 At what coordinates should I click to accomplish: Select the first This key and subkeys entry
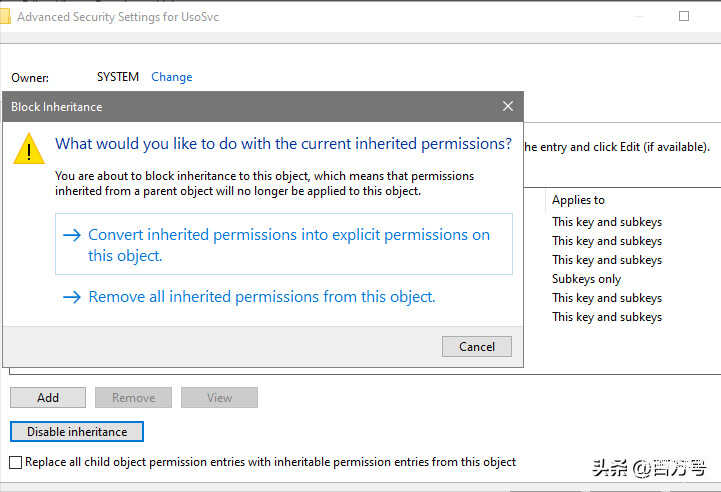click(x=606, y=222)
